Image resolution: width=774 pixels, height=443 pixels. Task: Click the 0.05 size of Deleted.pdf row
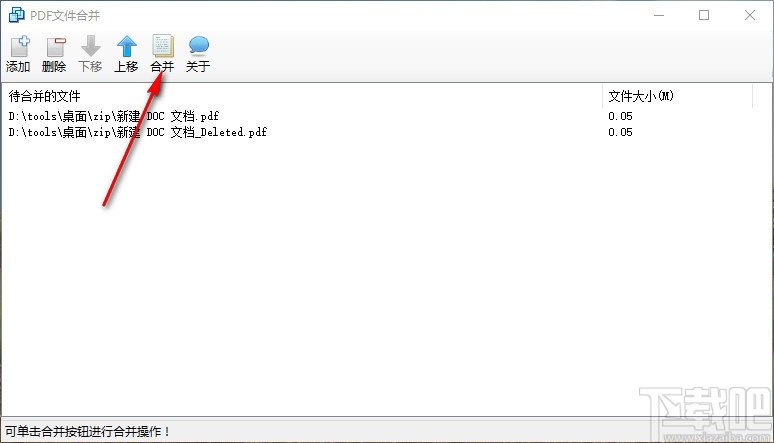(620, 132)
